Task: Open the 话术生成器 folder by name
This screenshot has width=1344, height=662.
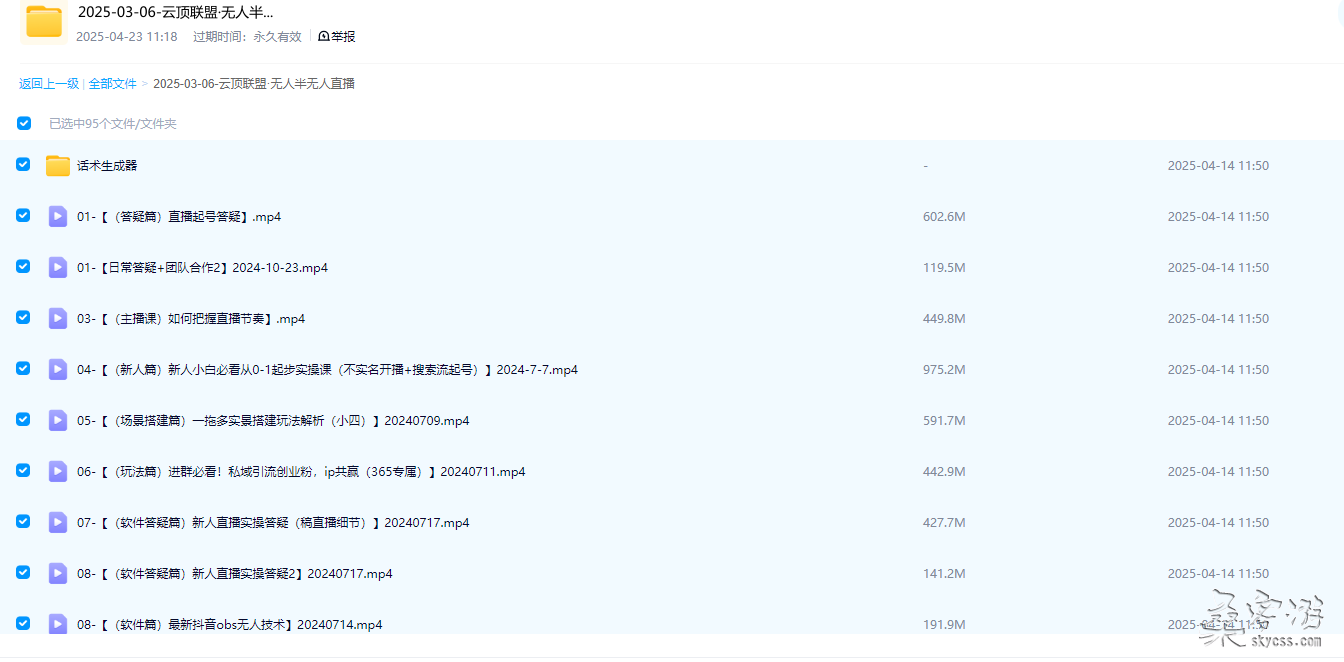Action: (107, 166)
